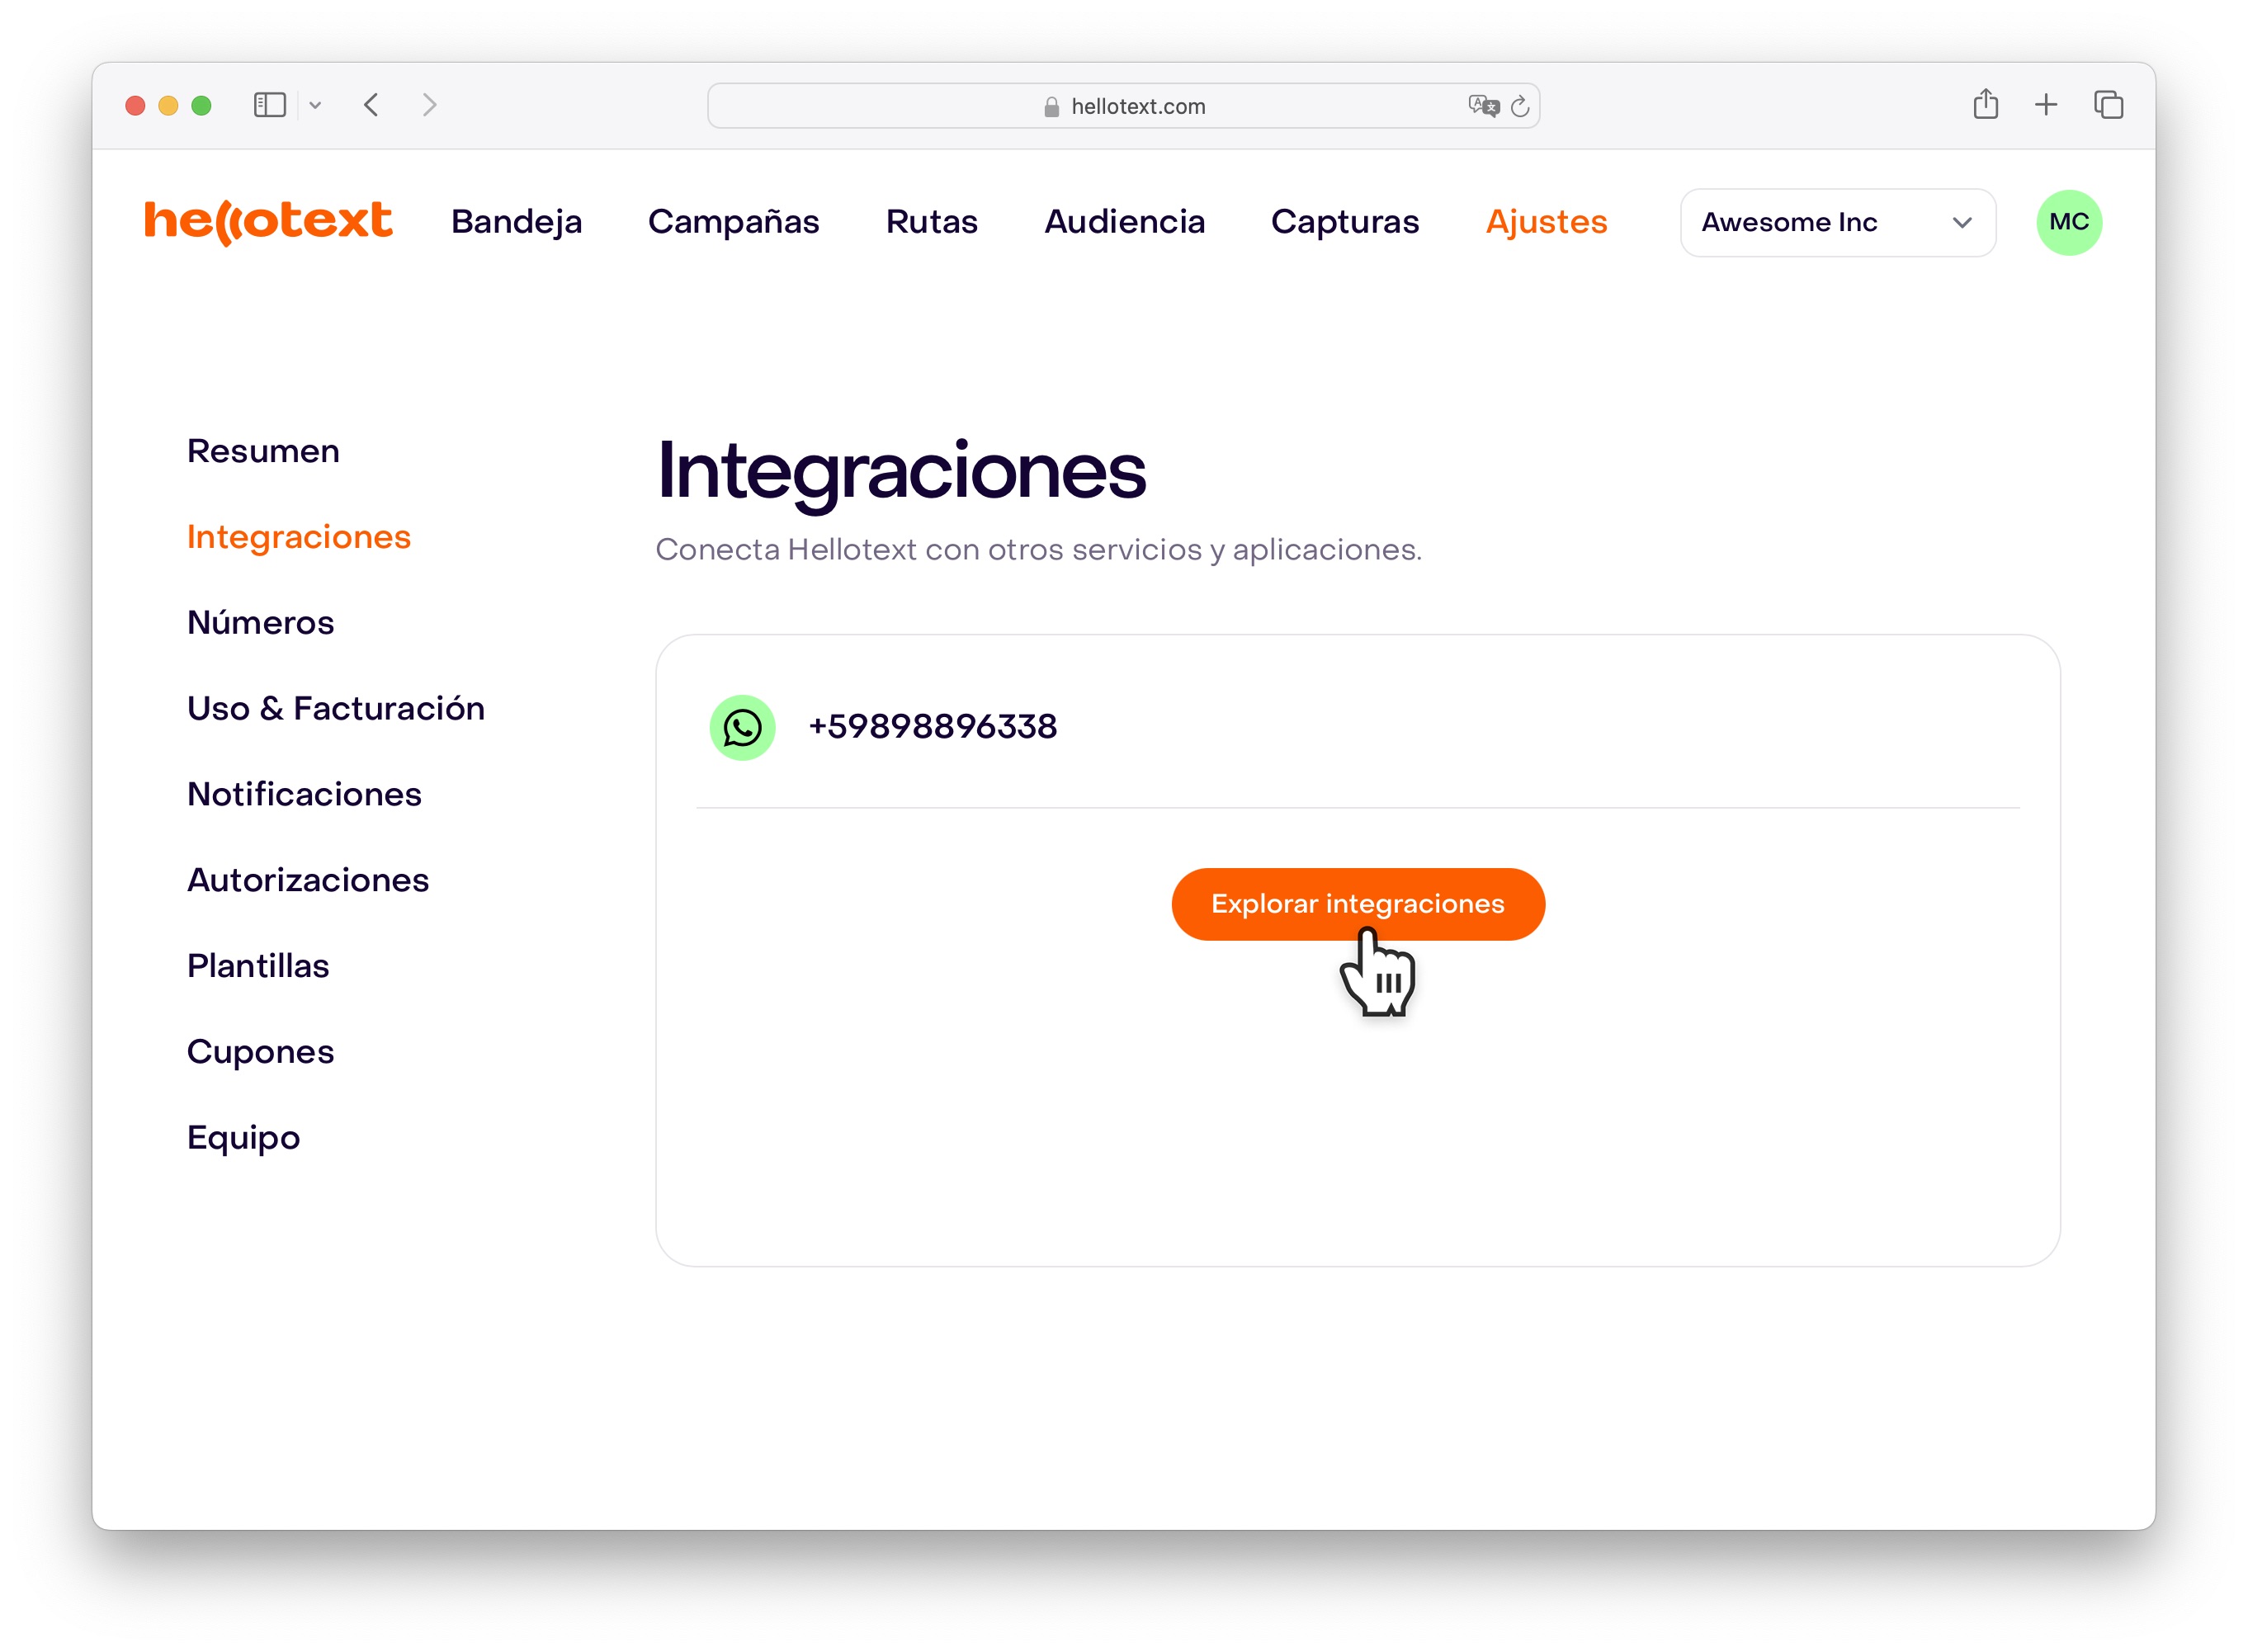Go to Cupones settings

pos(260,1053)
